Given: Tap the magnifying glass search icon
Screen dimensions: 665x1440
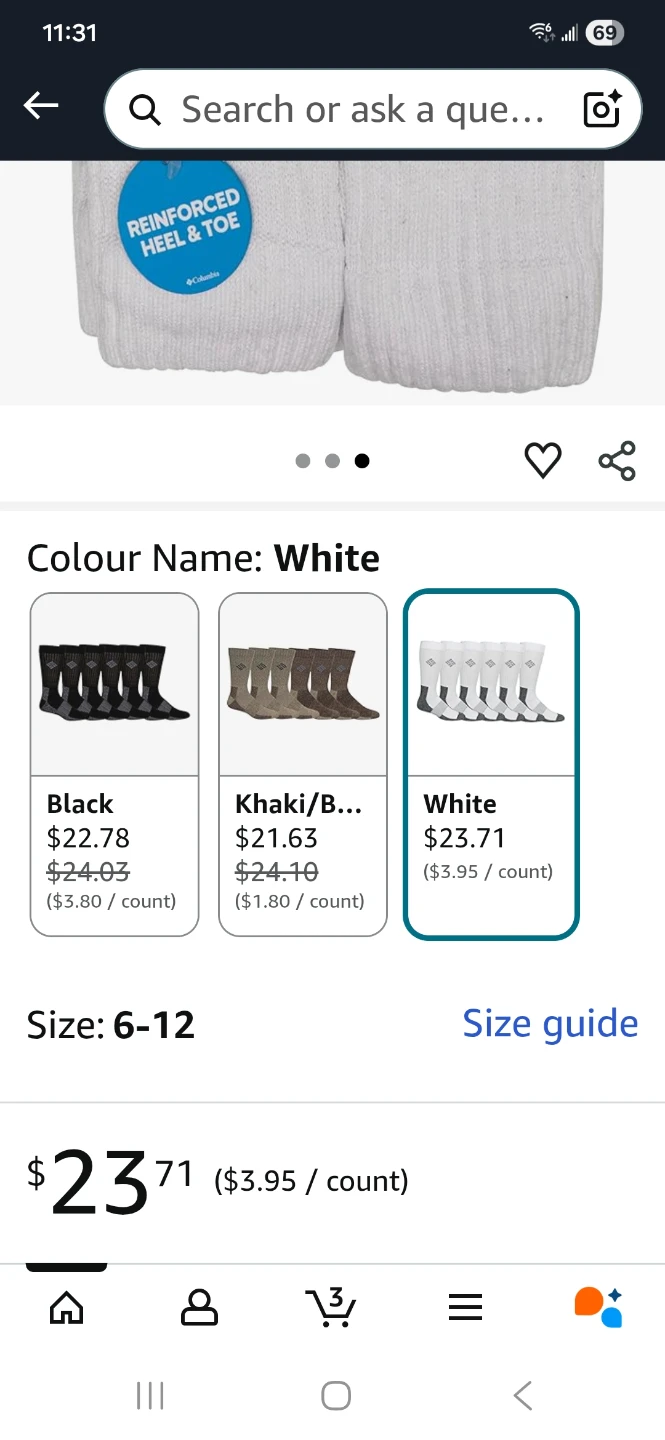Looking at the screenshot, I should tap(145, 110).
